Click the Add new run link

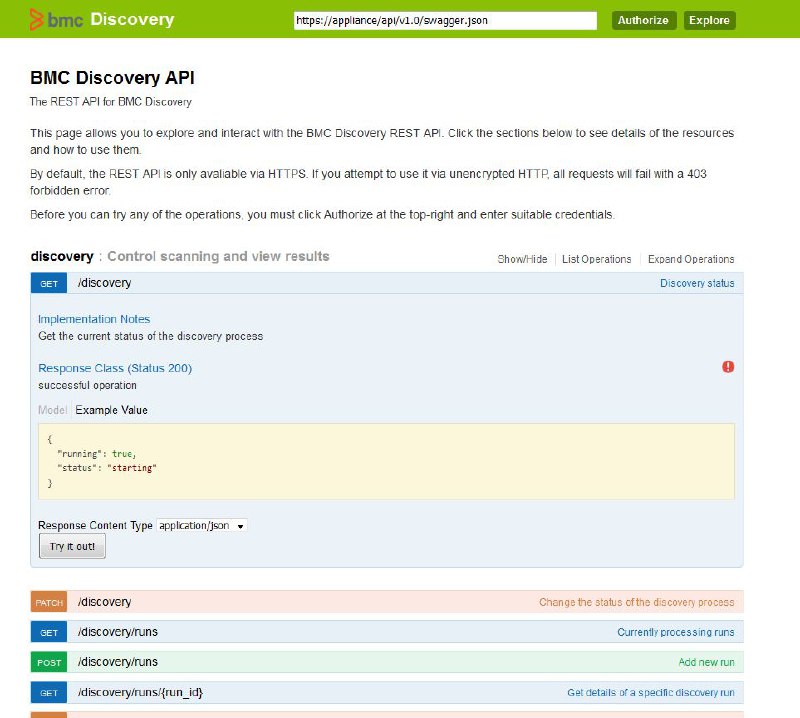(706, 662)
